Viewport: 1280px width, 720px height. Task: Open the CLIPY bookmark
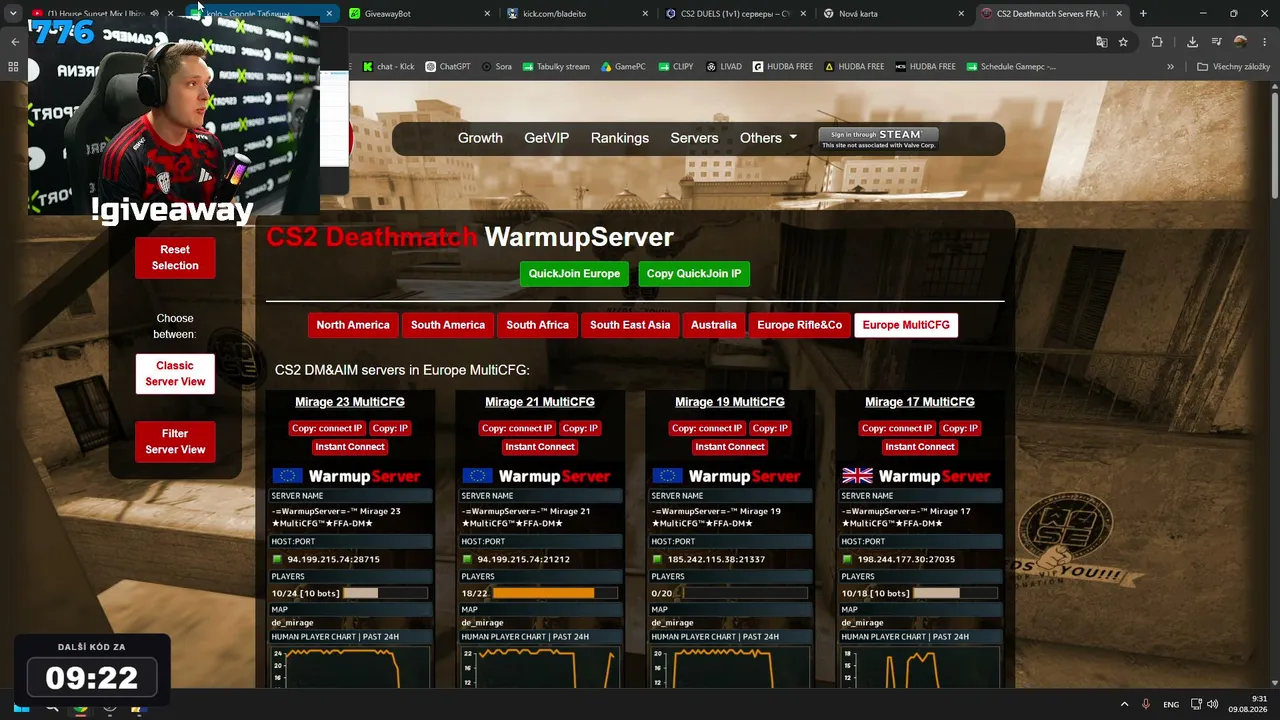pos(675,67)
